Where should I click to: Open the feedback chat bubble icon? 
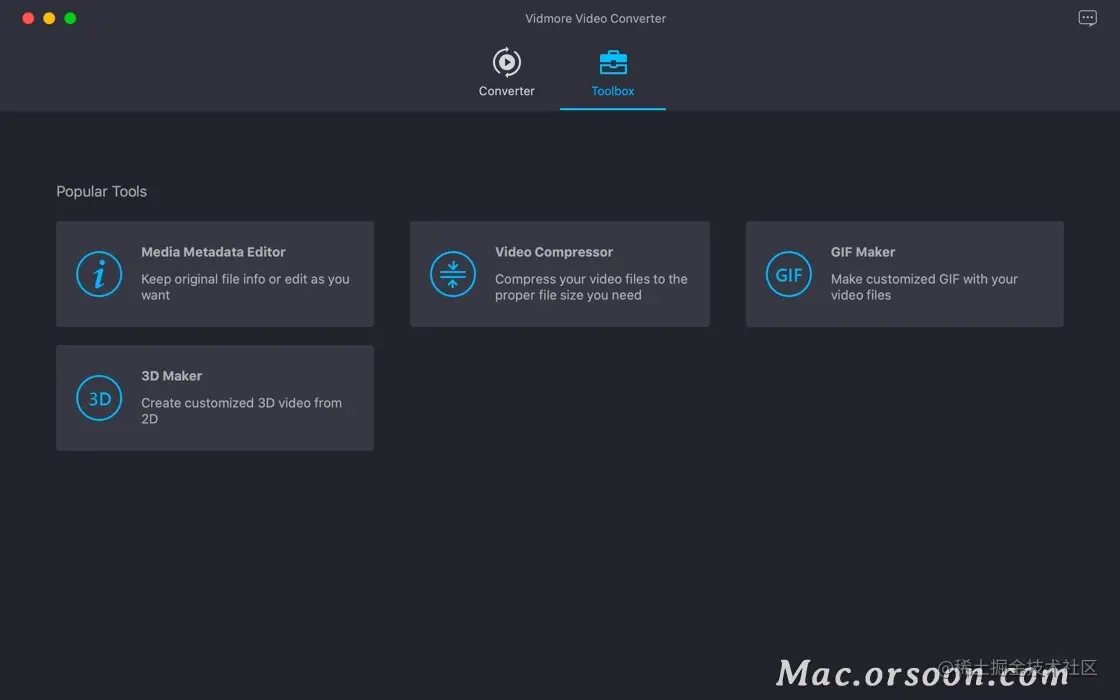[1087, 18]
